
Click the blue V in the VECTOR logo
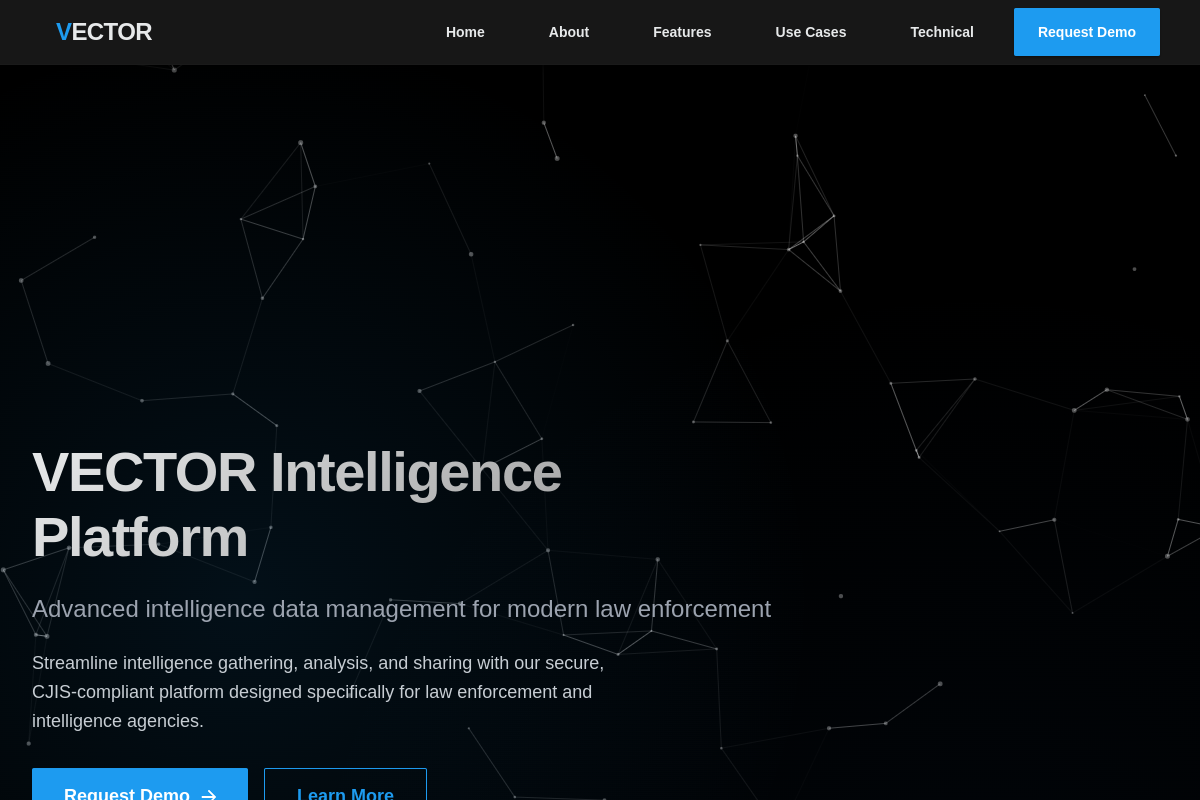point(64,32)
